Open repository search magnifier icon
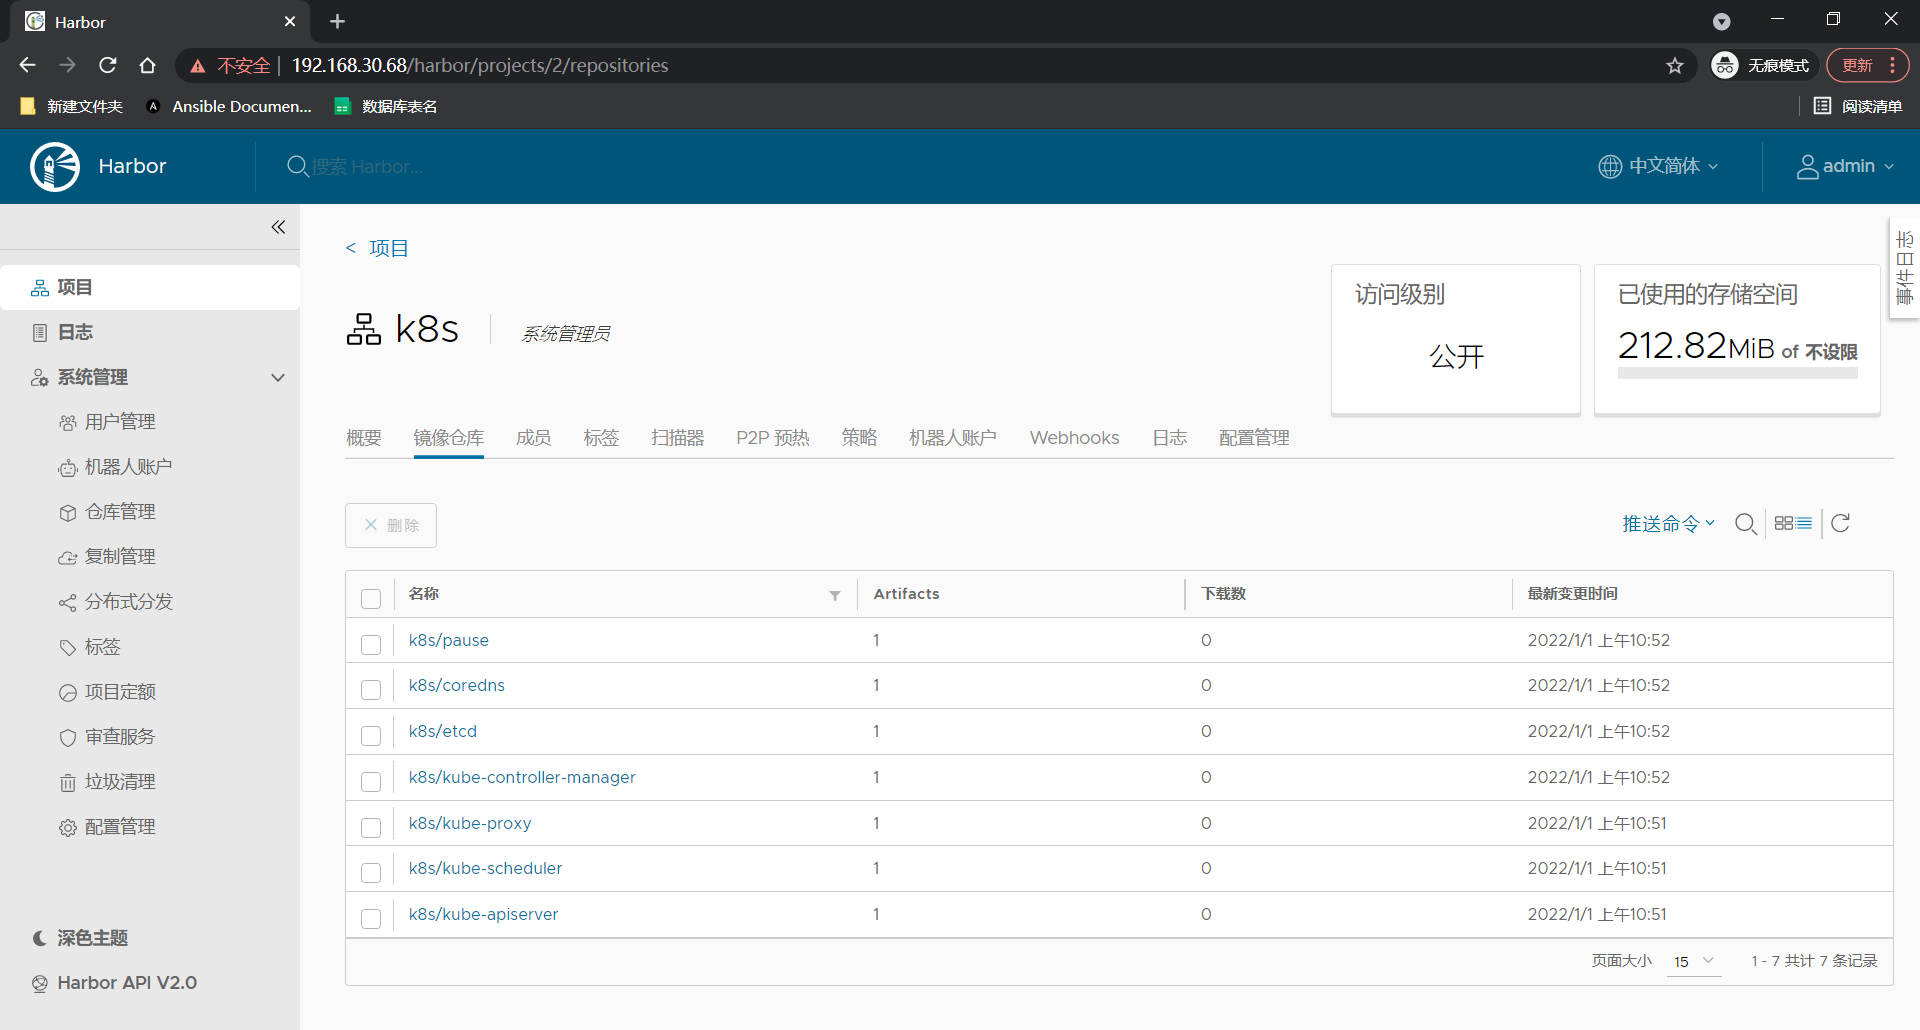 coord(1746,524)
